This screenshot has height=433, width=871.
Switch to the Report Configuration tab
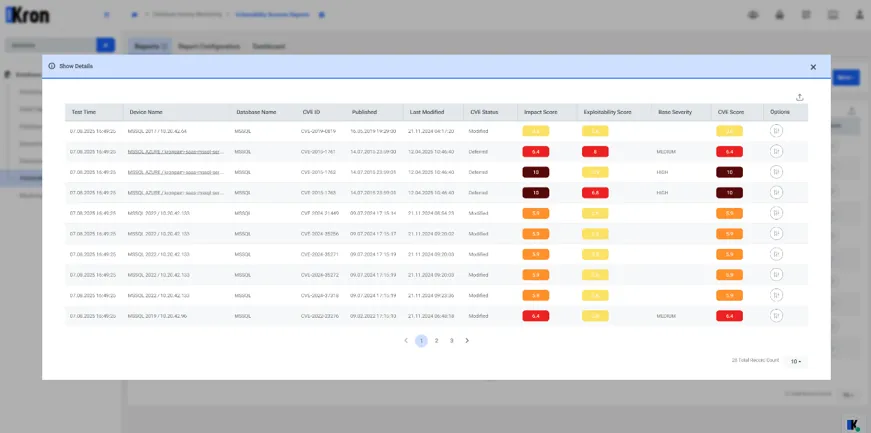(x=209, y=46)
